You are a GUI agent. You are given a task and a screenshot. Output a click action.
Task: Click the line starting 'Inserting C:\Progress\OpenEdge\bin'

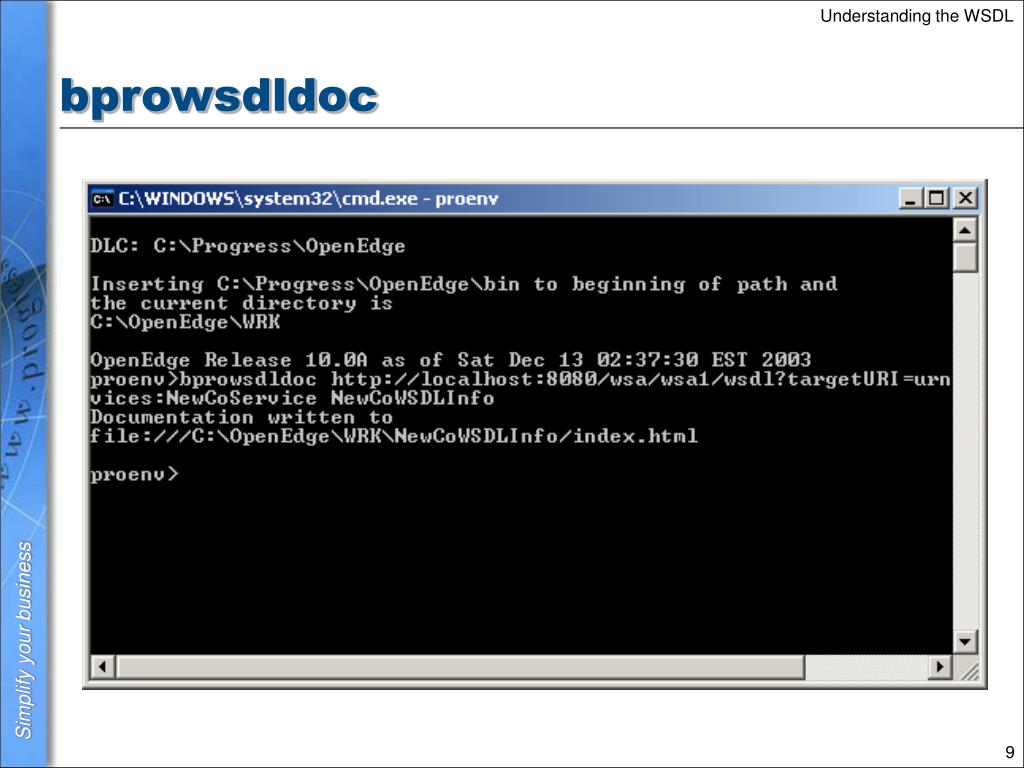[x=464, y=284]
